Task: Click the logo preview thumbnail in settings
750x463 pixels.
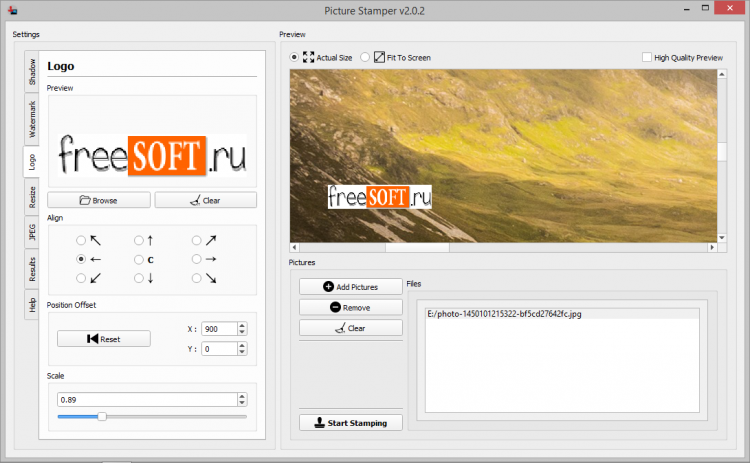Action: click(152, 155)
